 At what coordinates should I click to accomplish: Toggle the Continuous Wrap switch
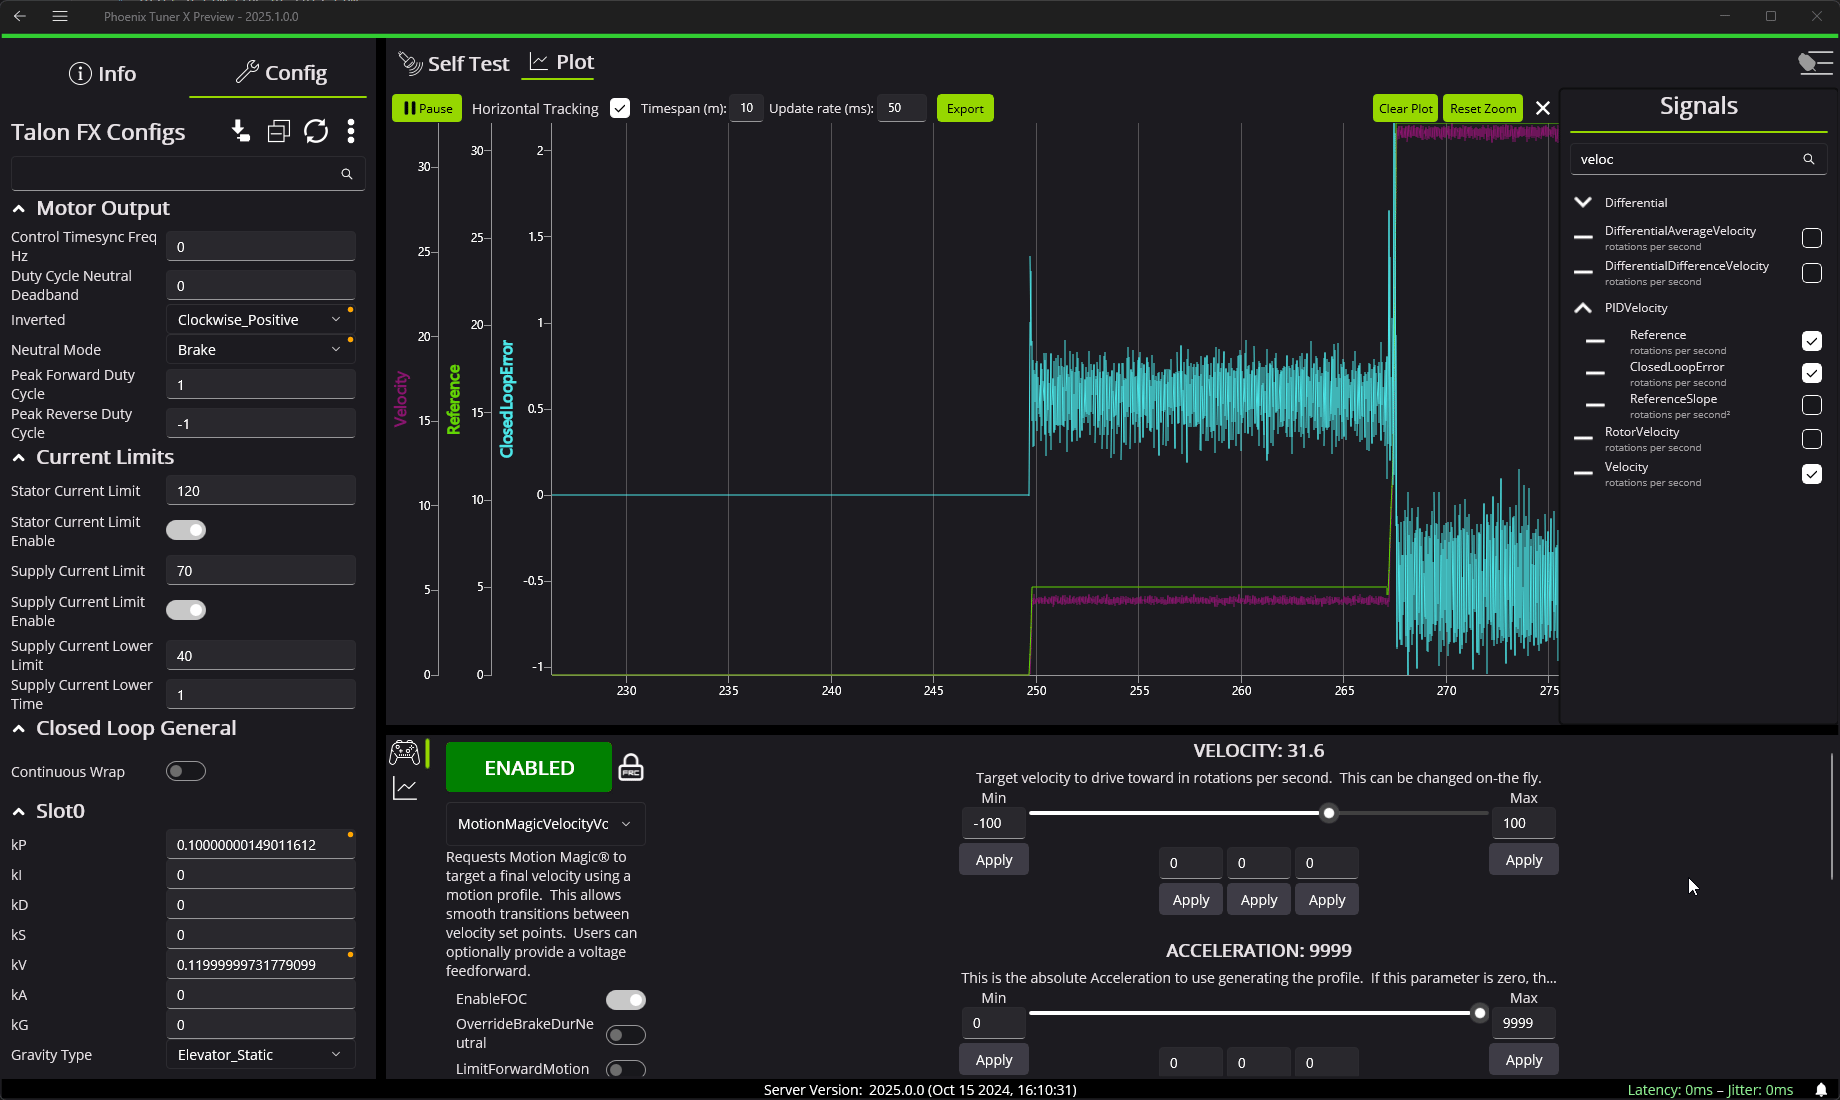(186, 771)
